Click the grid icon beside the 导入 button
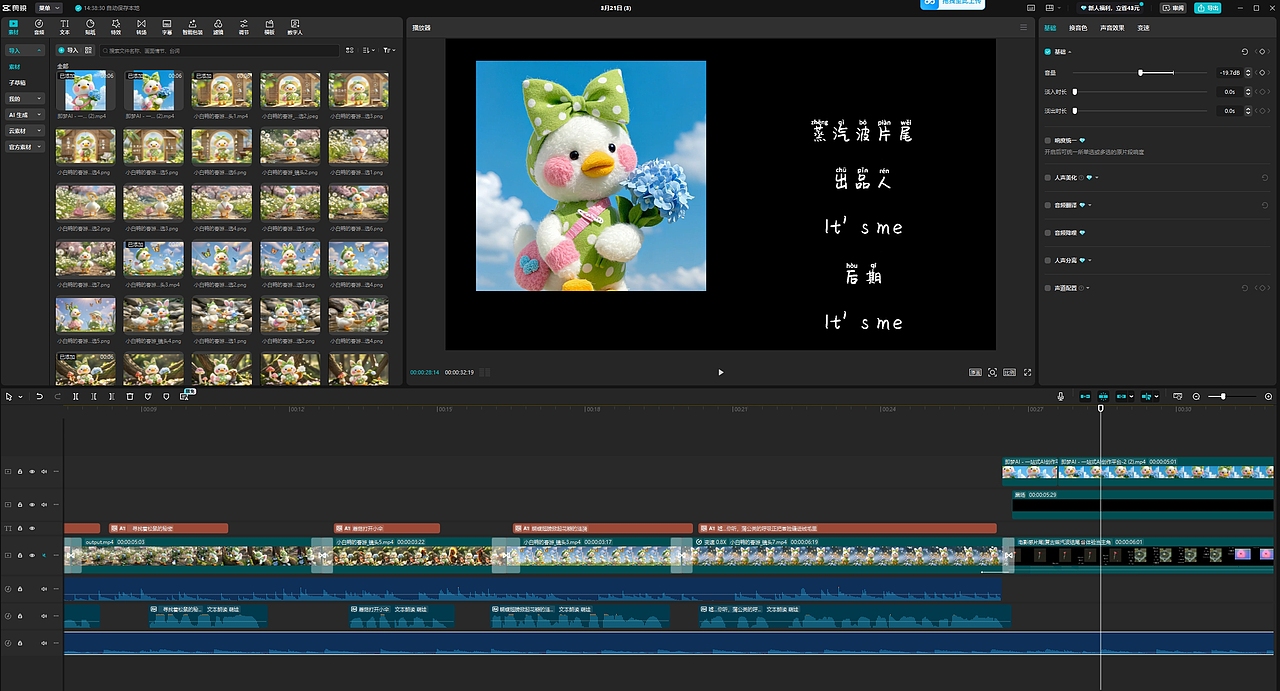Screen dimensions: 1280x691 pyautogui.click(x=88, y=50)
